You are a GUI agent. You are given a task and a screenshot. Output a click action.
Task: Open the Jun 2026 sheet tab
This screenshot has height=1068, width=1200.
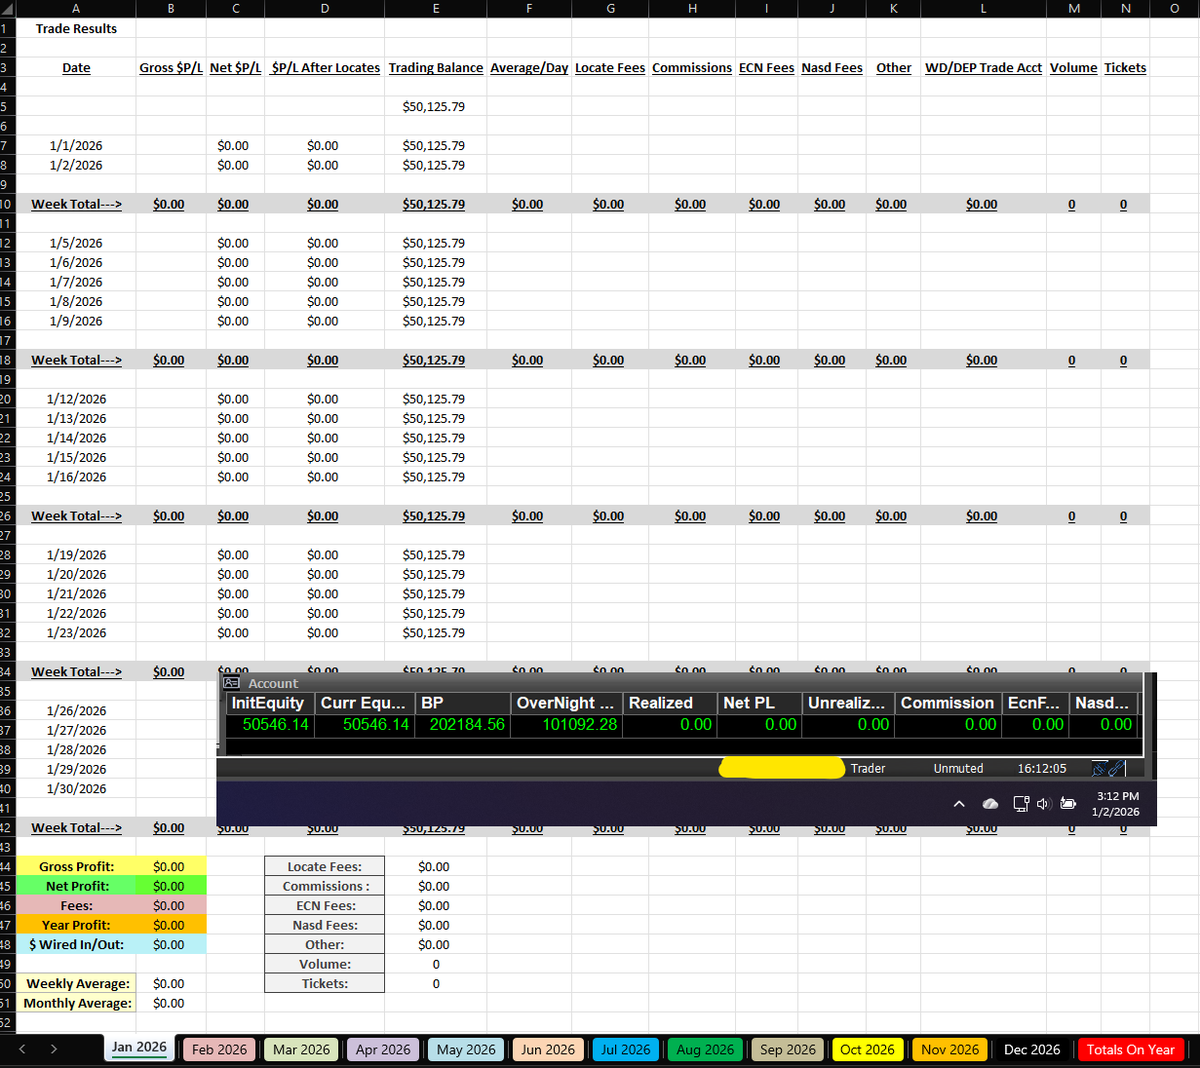(548, 1049)
